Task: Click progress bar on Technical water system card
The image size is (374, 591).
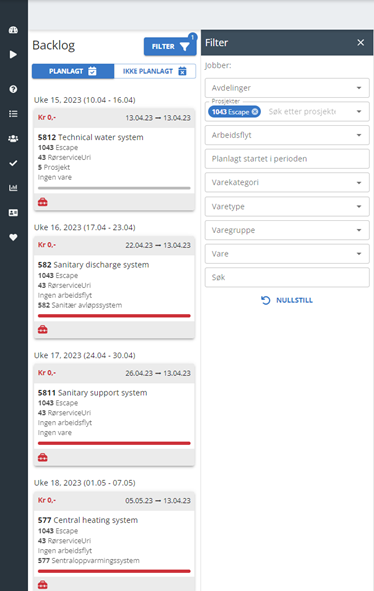Action: pos(114,188)
